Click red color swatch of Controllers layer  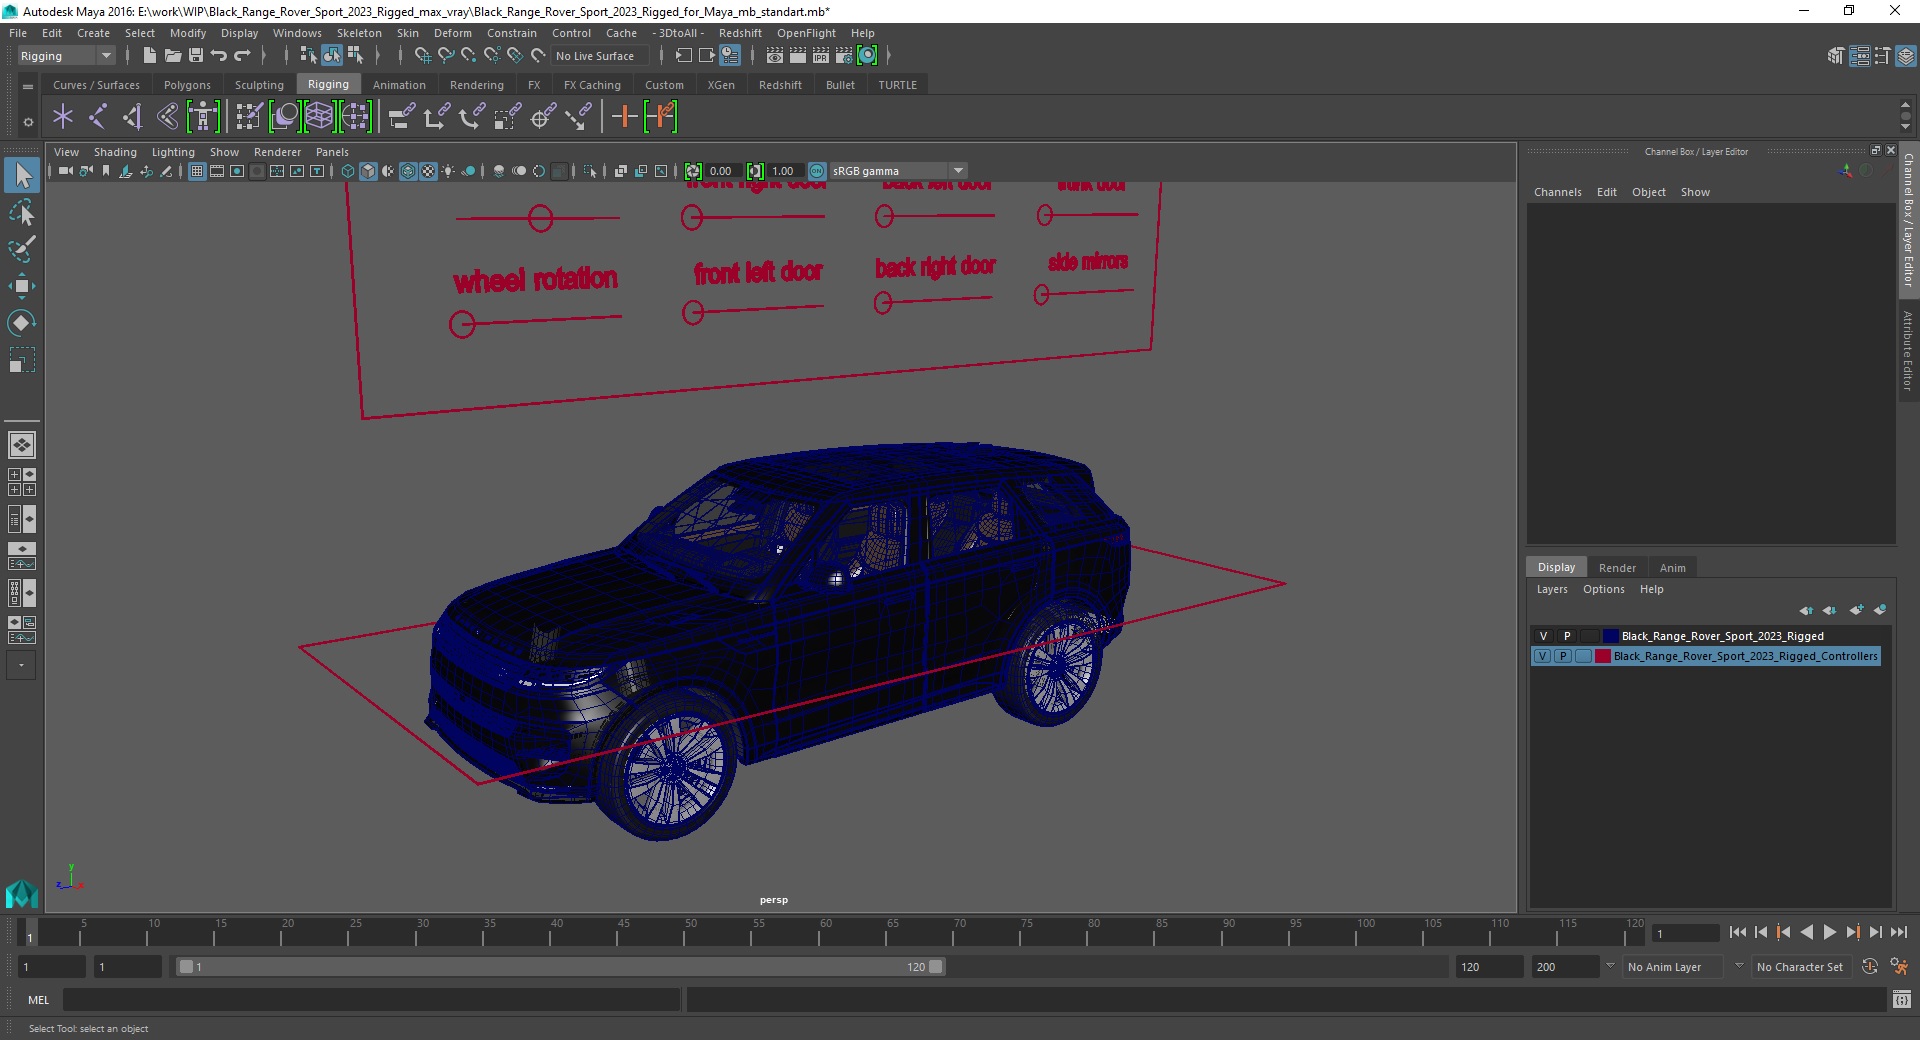(1603, 656)
